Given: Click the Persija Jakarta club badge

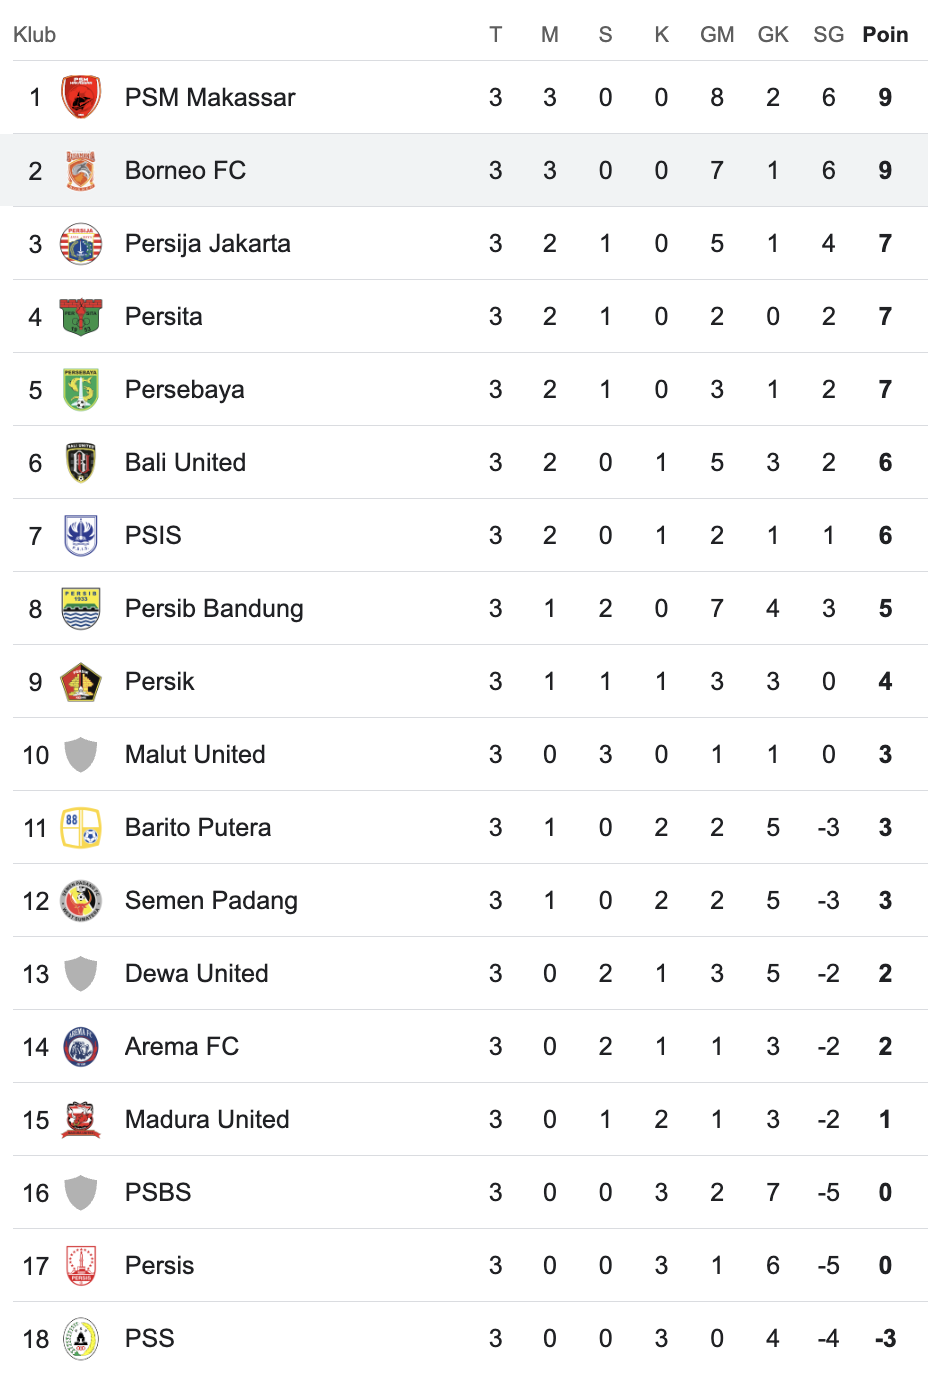Looking at the screenshot, I should coord(81,243).
